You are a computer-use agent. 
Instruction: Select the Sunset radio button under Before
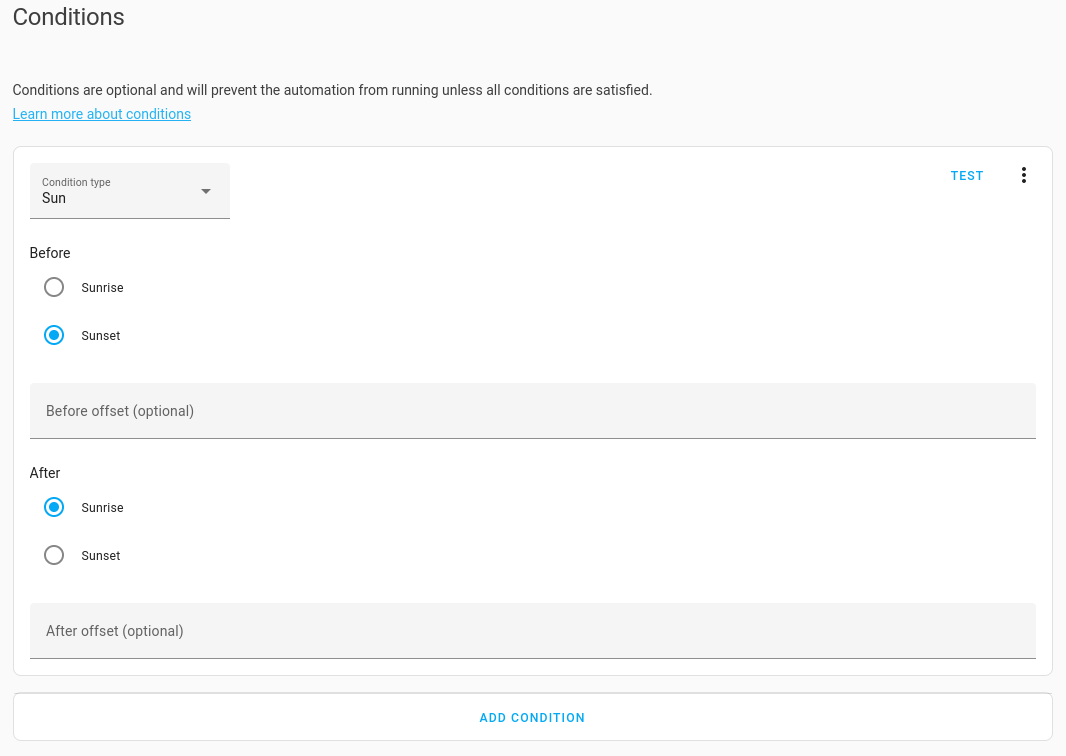coord(54,336)
